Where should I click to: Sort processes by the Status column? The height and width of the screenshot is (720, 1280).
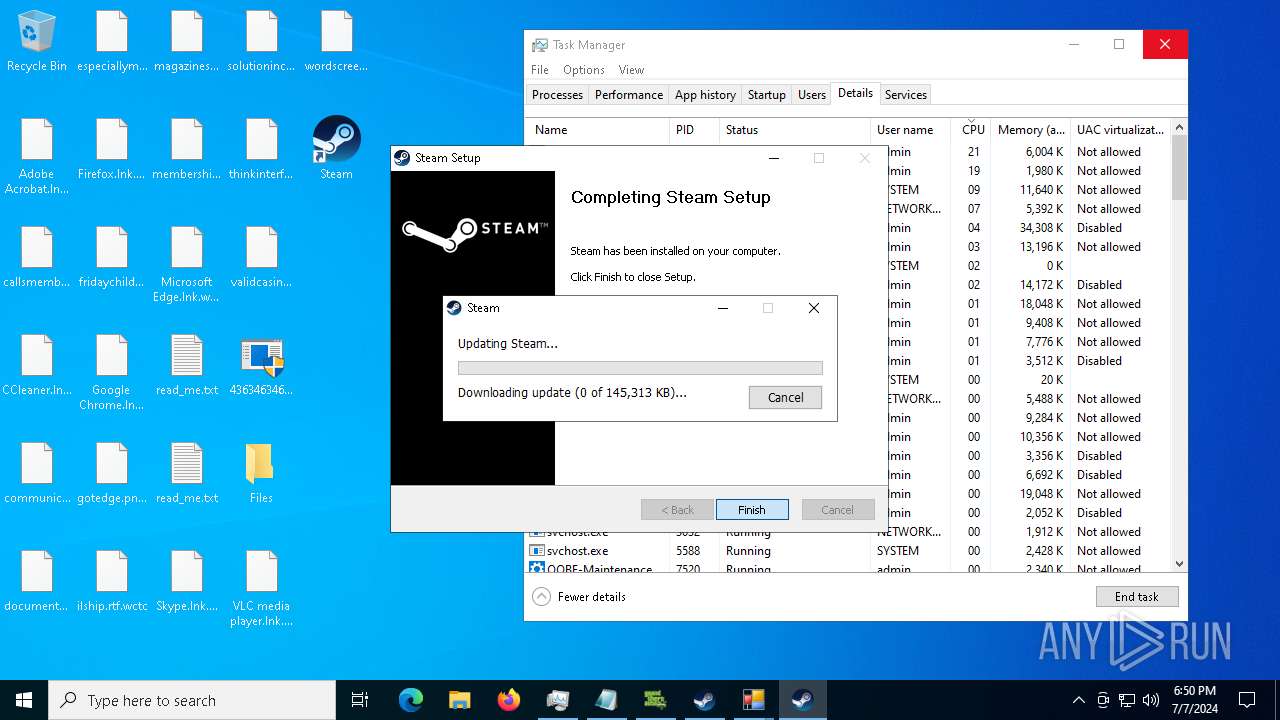click(795, 130)
